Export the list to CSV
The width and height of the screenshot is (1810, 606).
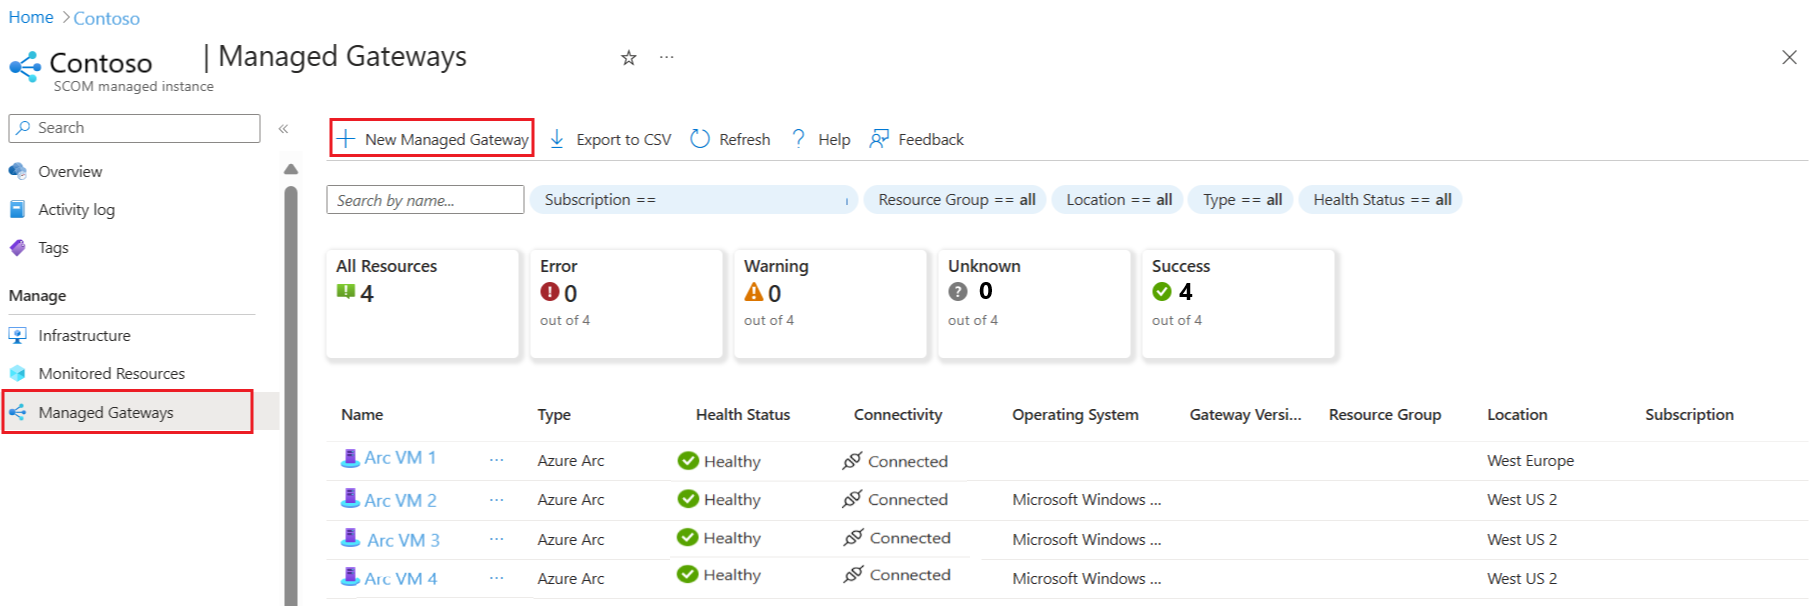(x=610, y=139)
